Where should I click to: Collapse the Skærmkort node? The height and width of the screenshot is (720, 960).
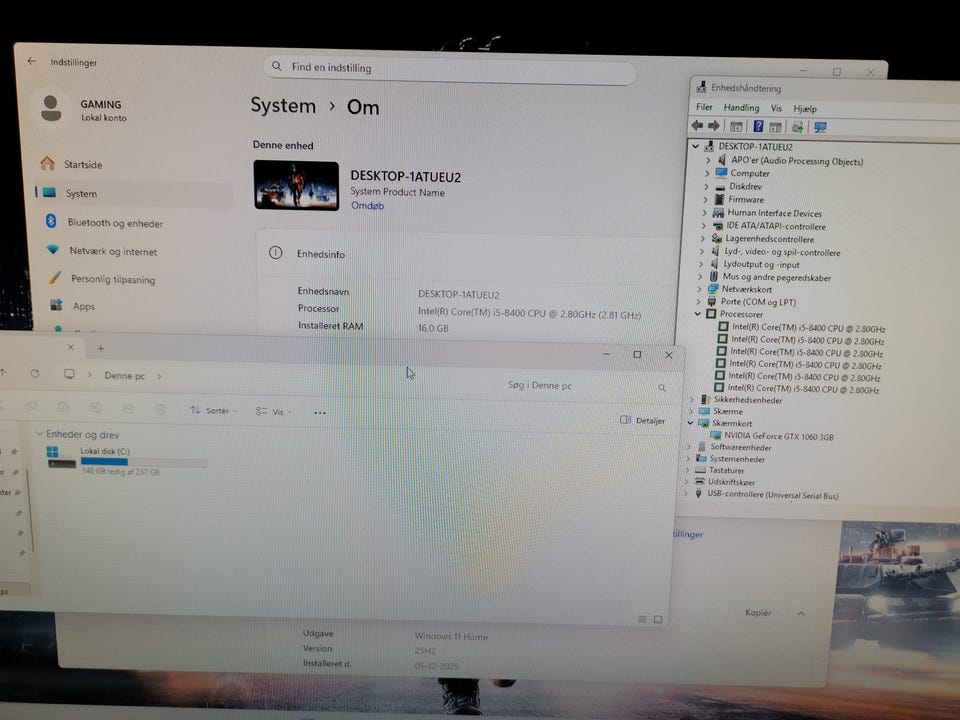pos(691,423)
